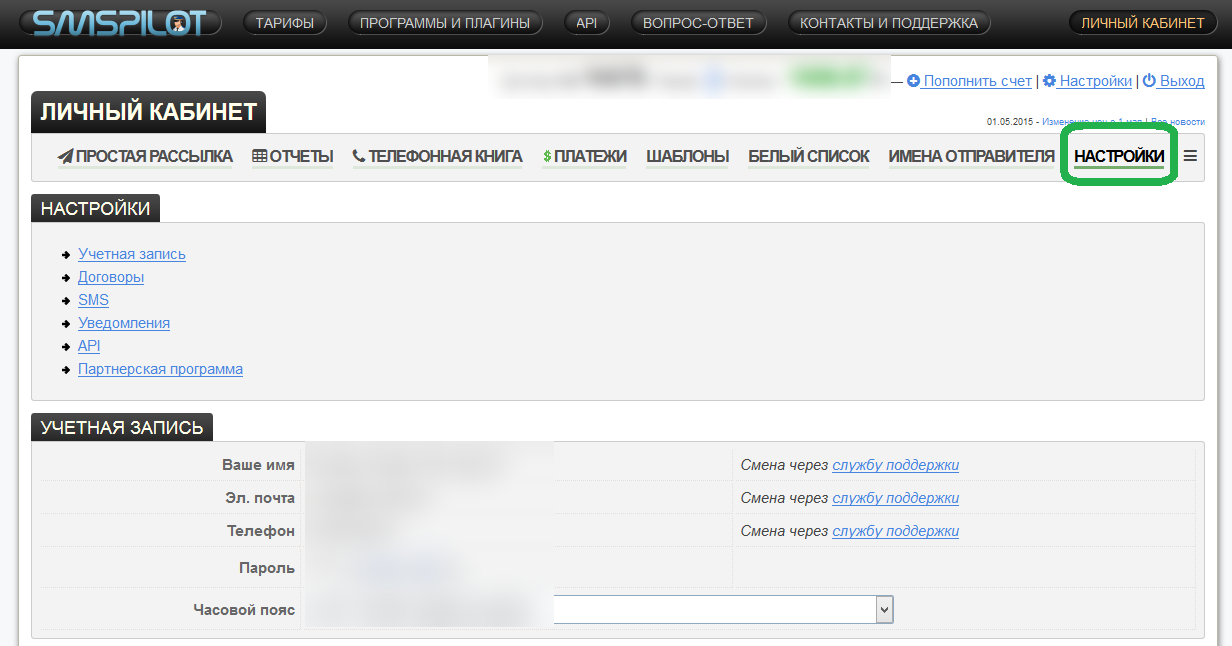Open the Шаблоны tab
The height and width of the screenshot is (646, 1232).
coord(687,156)
